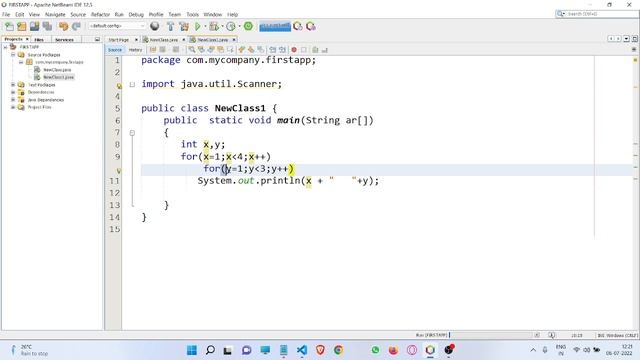Viewport: 640px width, 360px height.
Task: Click the Find Selection magnifier icon
Action: click(x=191, y=50)
